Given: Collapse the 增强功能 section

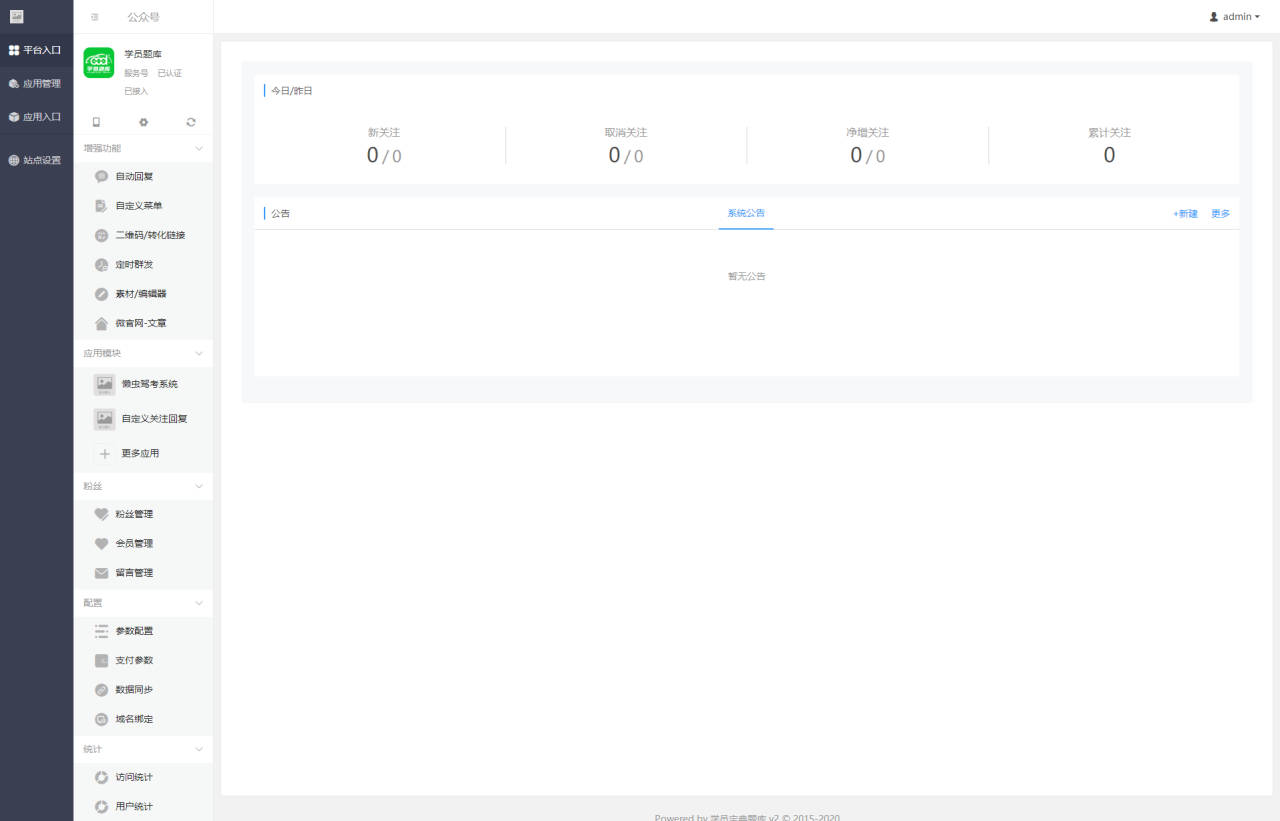Looking at the screenshot, I should point(198,148).
